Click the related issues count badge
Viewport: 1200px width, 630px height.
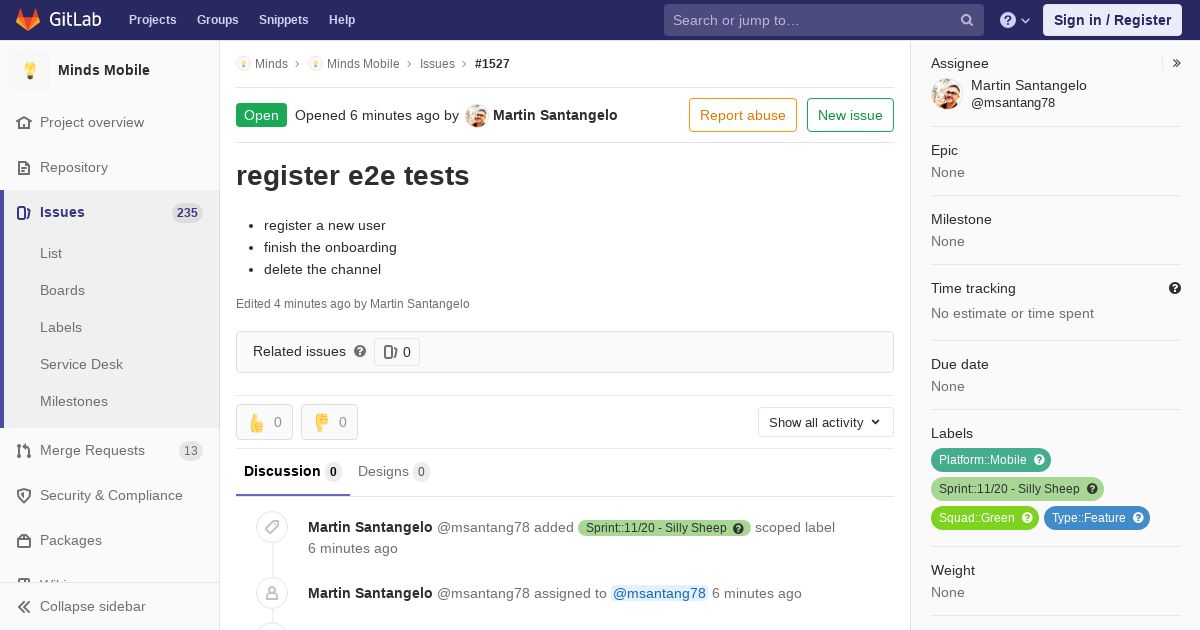397,352
